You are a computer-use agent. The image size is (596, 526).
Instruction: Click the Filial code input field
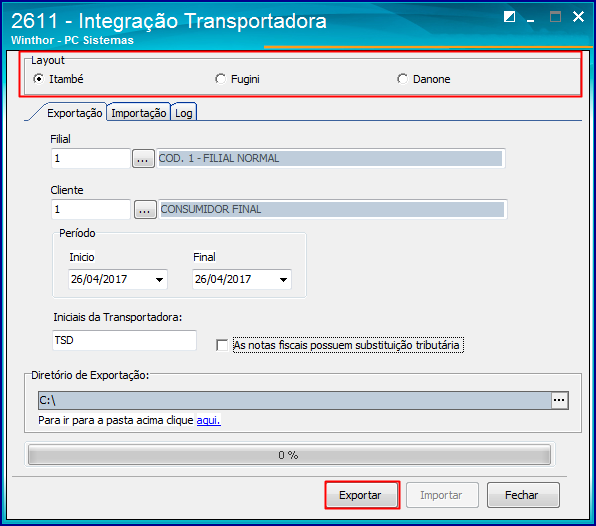point(91,158)
